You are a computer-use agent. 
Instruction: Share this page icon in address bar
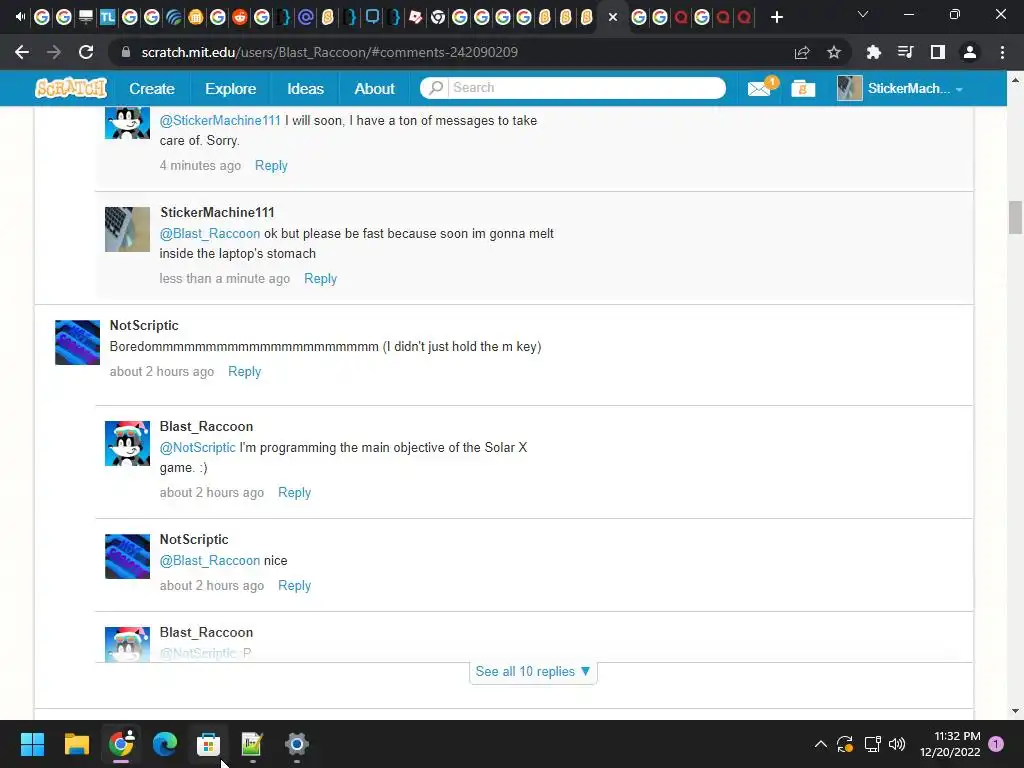point(802,52)
